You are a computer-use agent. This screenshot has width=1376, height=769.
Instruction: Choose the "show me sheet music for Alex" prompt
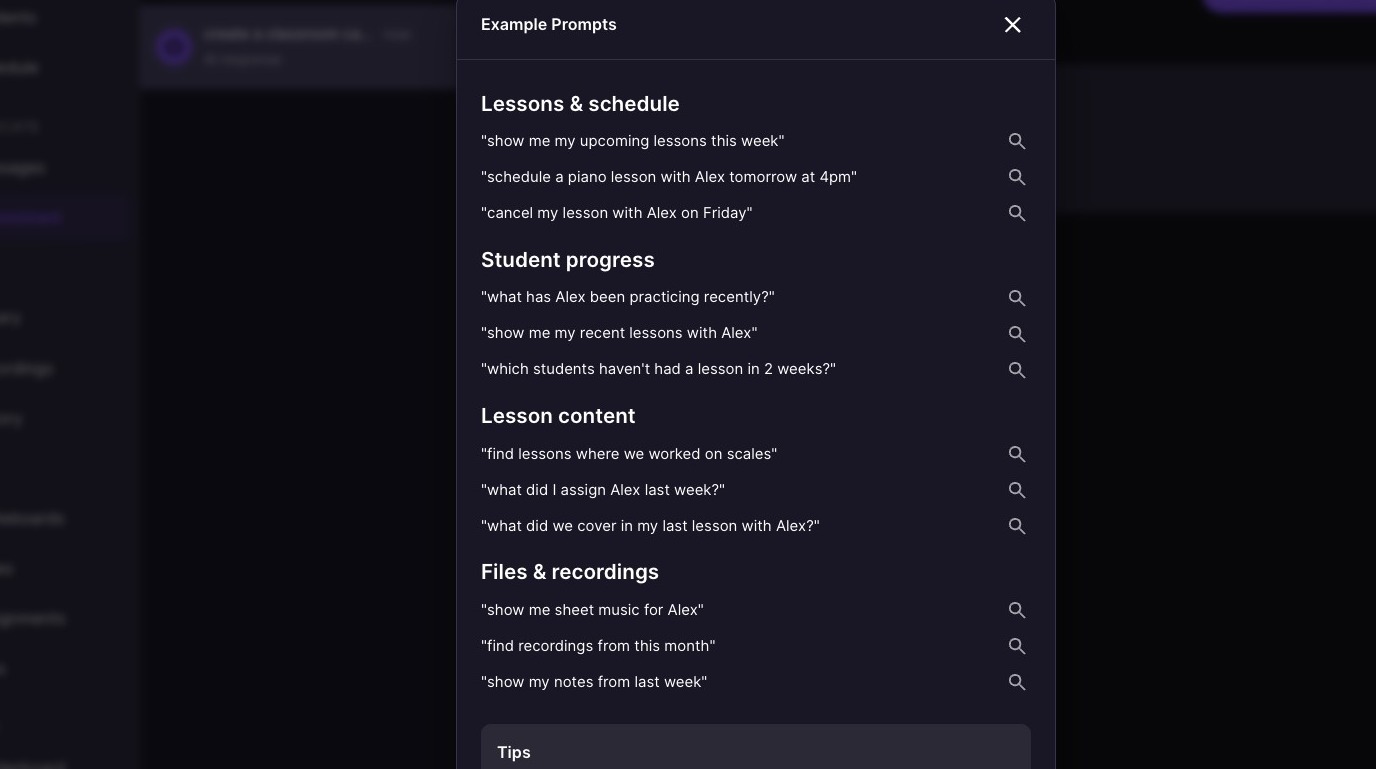(x=592, y=610)
